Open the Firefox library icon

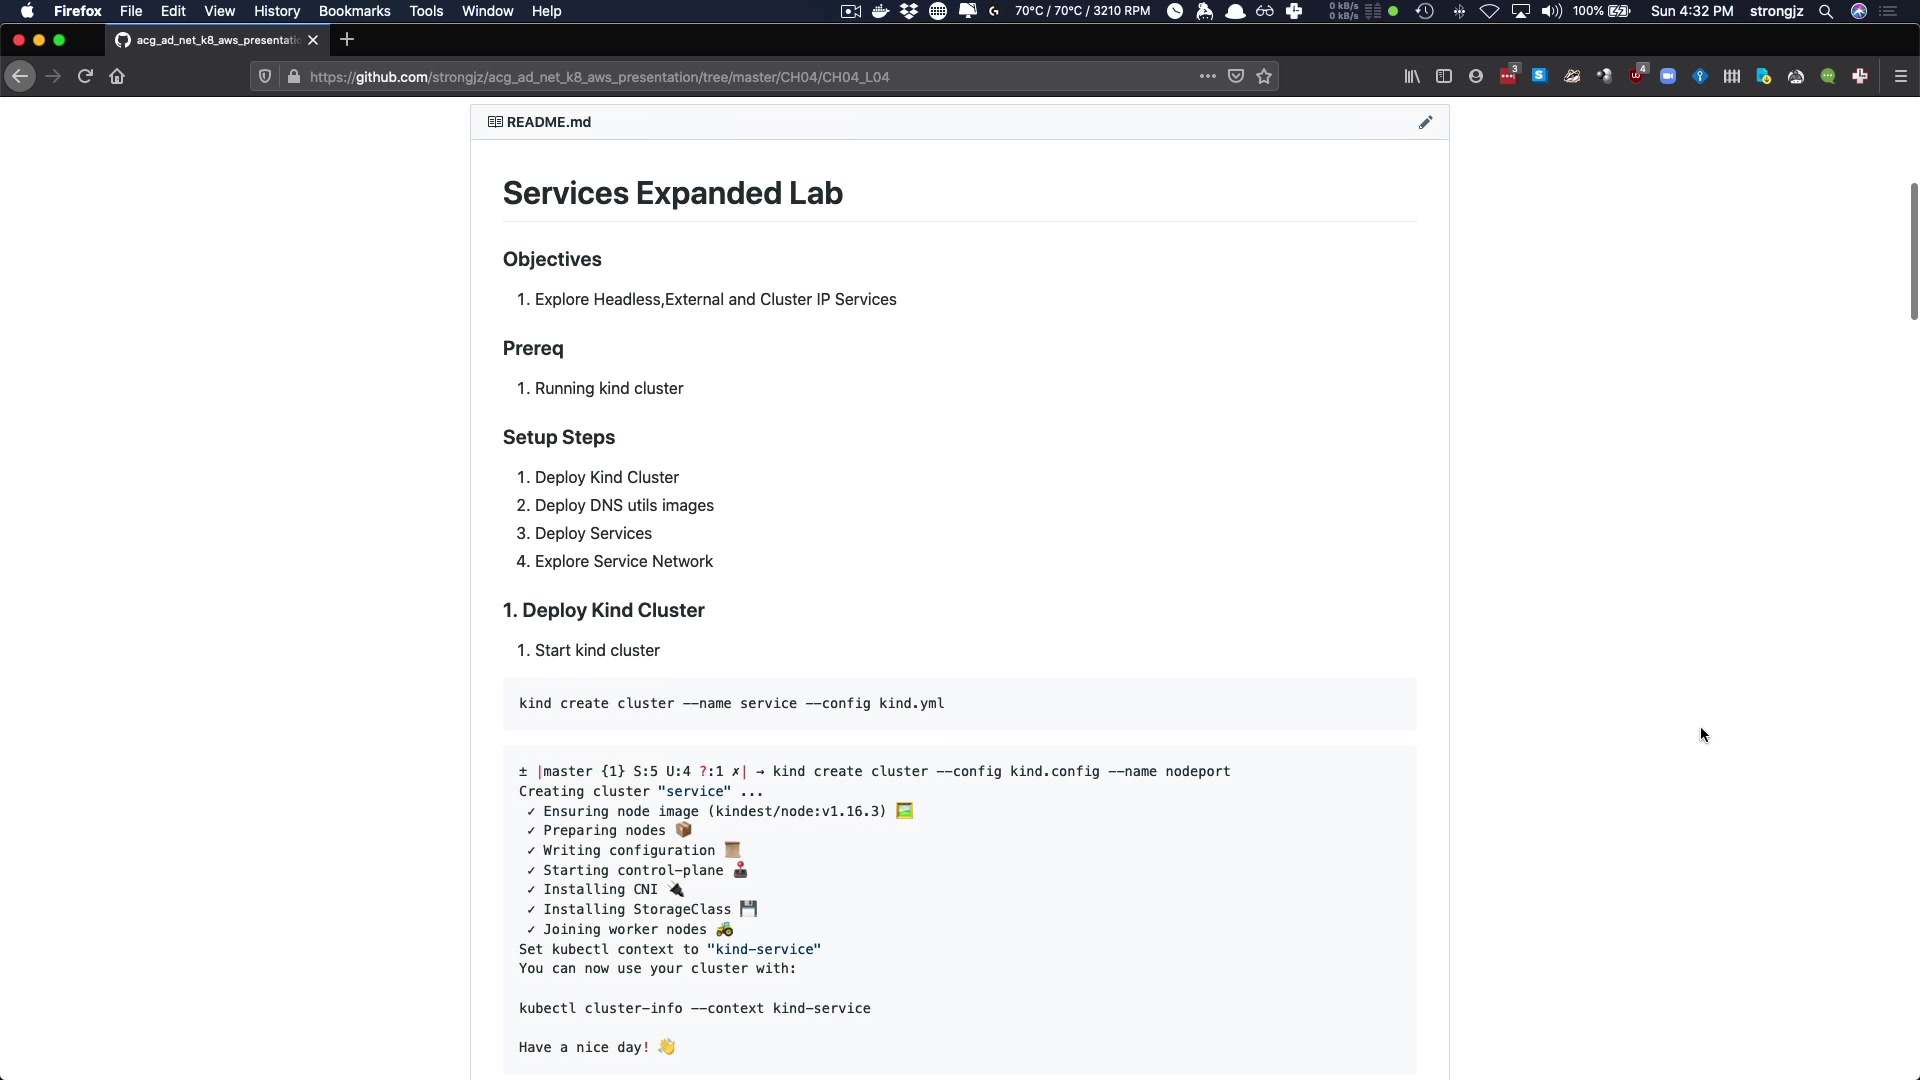click(1412, 76)
